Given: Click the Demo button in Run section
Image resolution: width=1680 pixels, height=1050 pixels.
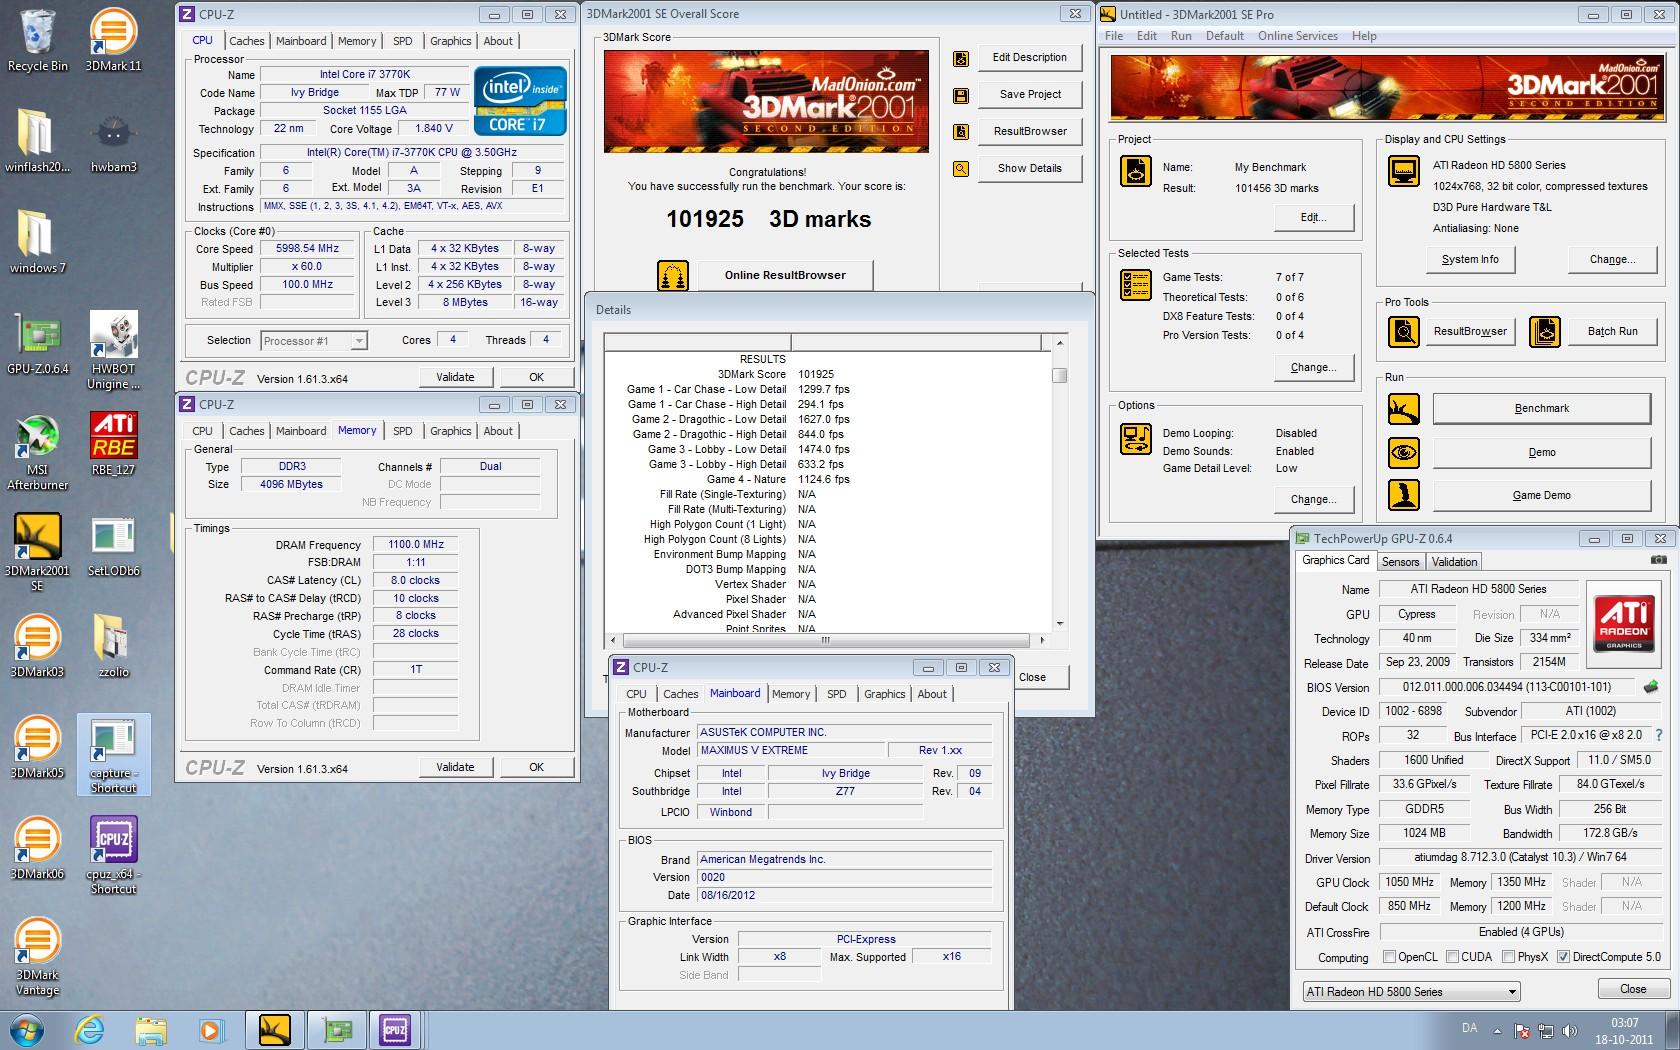Looking at the screenshot, I should 1541,452.
